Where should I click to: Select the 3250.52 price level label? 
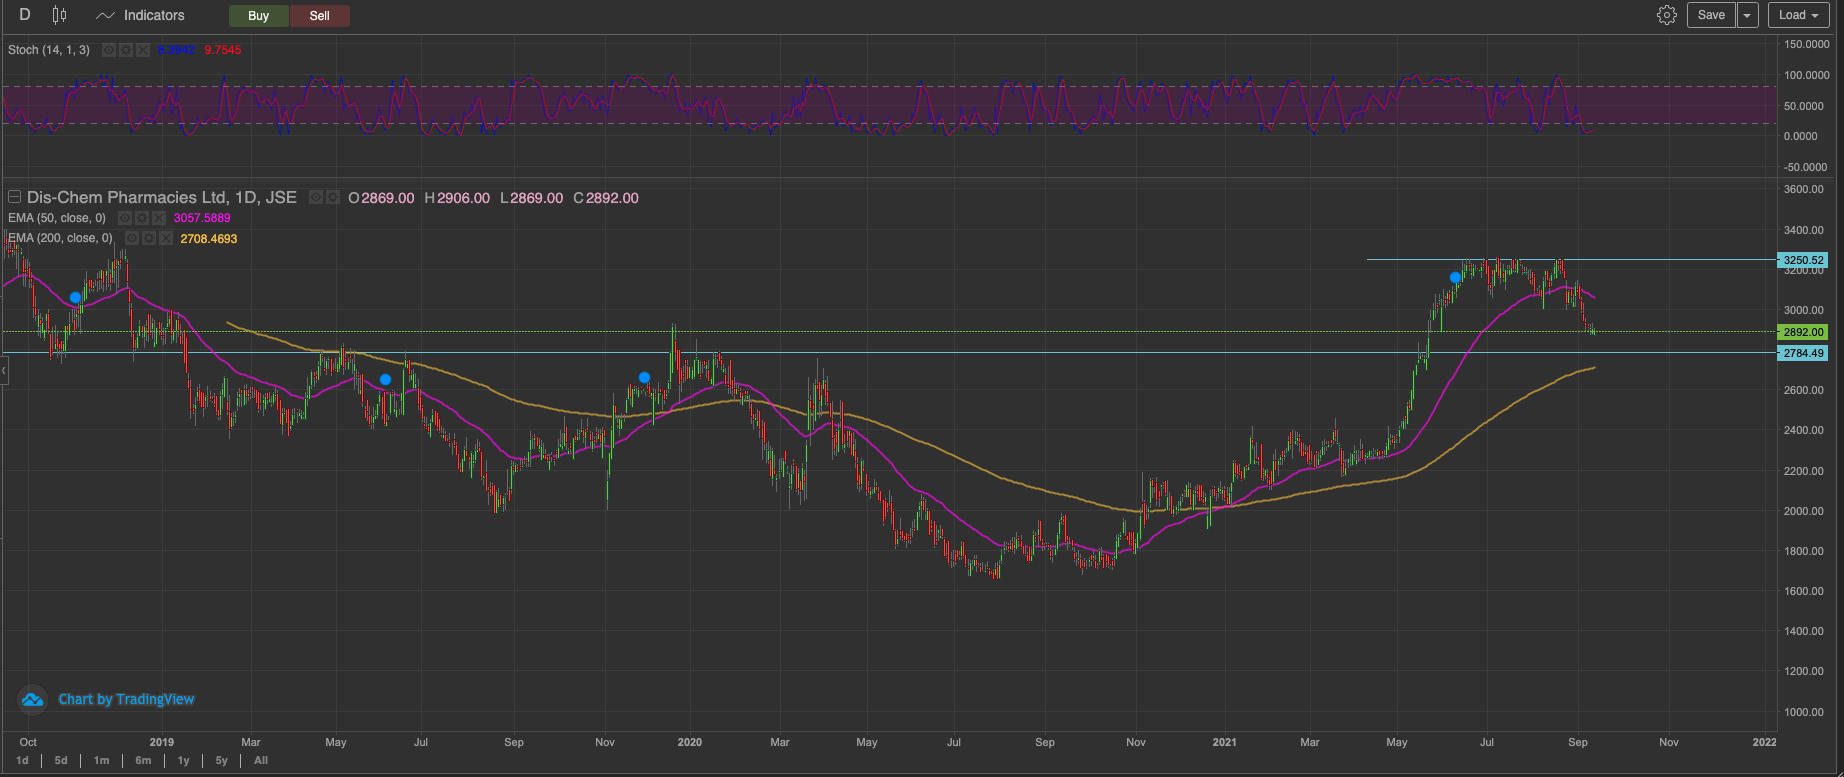[1803, 260]
